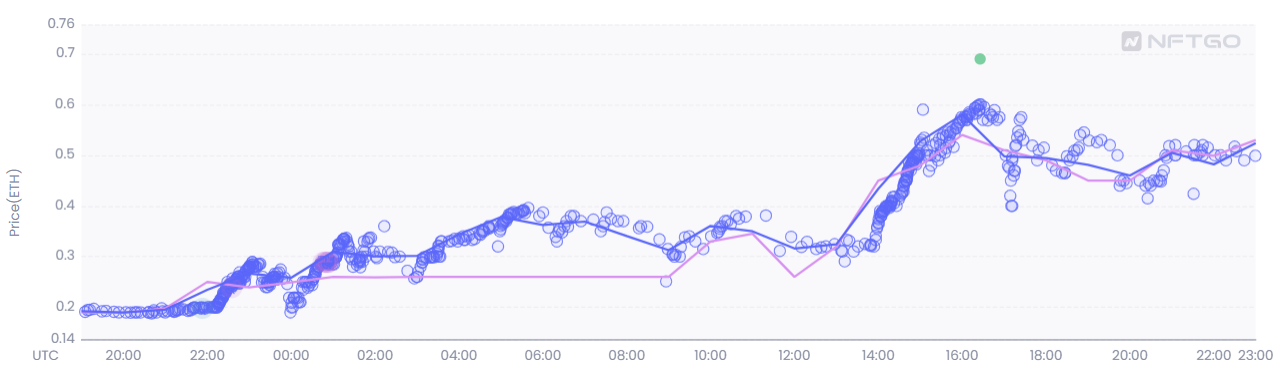Click the 04:00 tick label
This screenshot has width=1282, height=373.
pos(458,355)
